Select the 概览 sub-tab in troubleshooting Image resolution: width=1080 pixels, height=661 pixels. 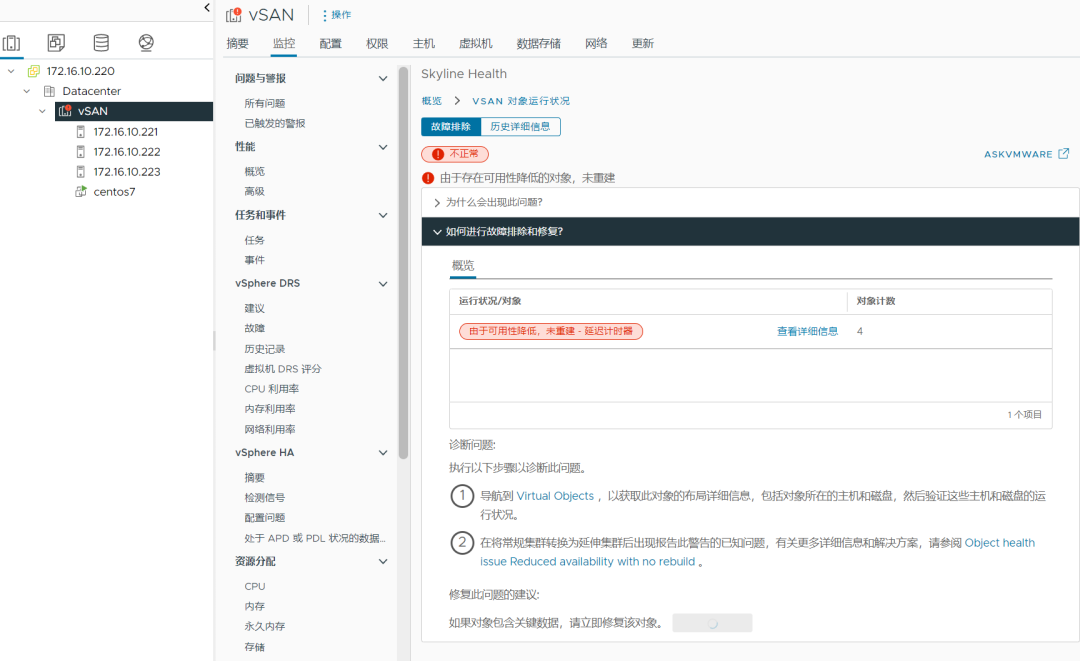click(463, 265)
